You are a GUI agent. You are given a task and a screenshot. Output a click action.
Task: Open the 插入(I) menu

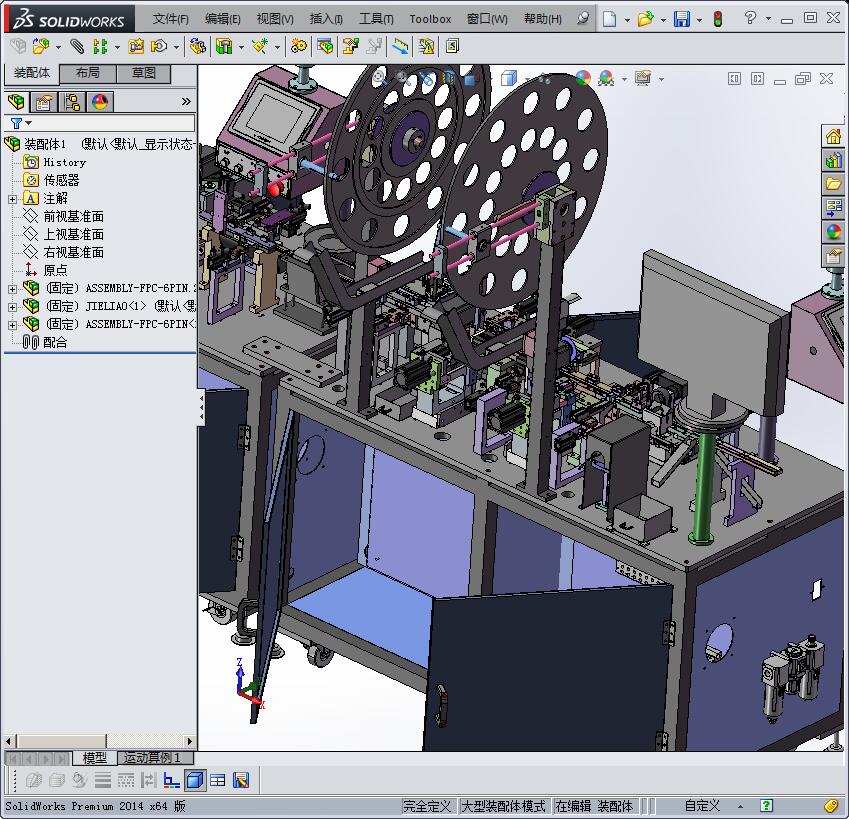[326, 19]
